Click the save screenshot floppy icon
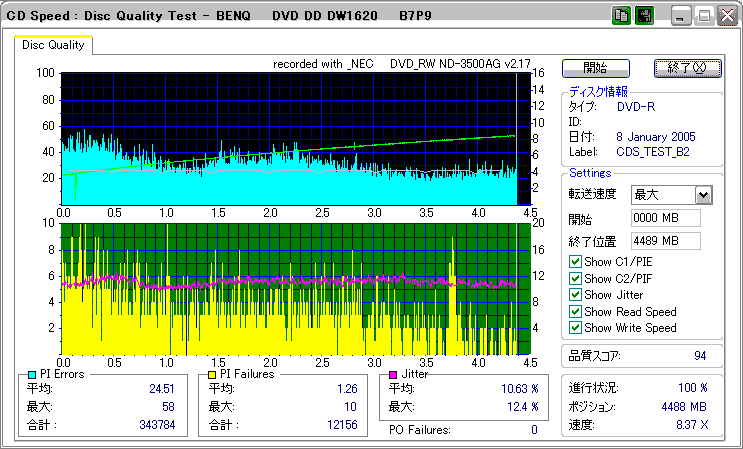 644,16
